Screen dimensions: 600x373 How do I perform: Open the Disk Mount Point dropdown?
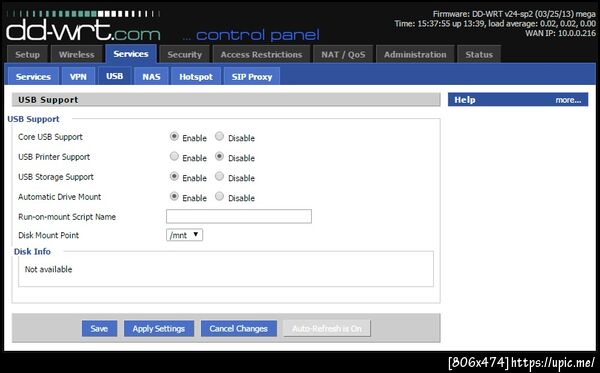pyautogui.click(x=184, y=235)
